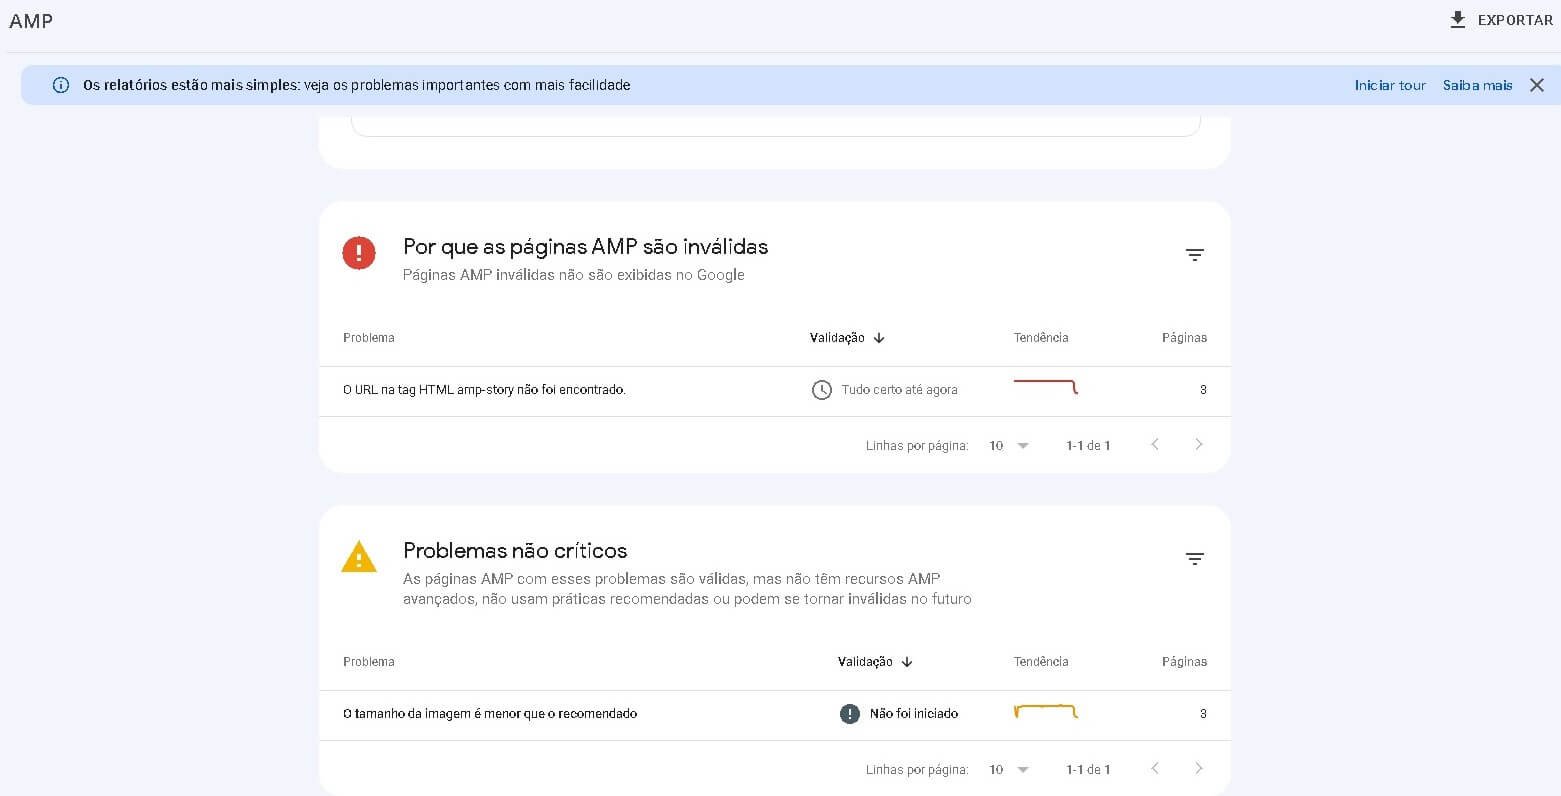The width and height of the screenshot is (1561, 796).
Task: Open the amp-story URL not found issue row
Action: click(774, 390)
